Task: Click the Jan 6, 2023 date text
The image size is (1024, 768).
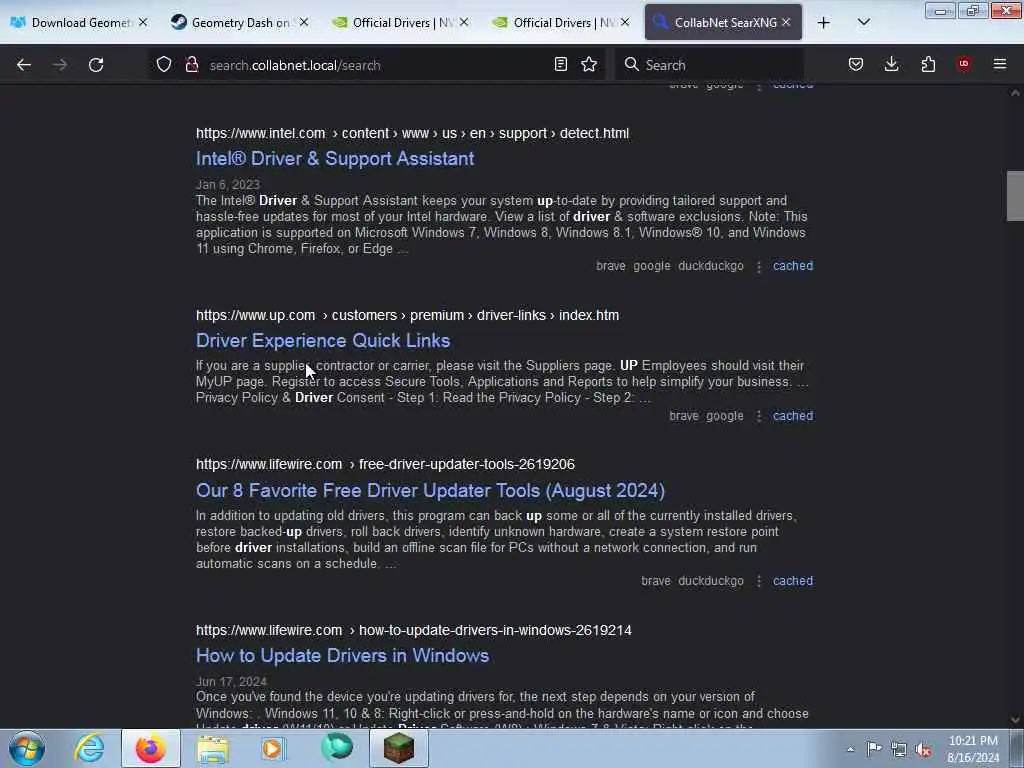Action: (x=228, y=185)
